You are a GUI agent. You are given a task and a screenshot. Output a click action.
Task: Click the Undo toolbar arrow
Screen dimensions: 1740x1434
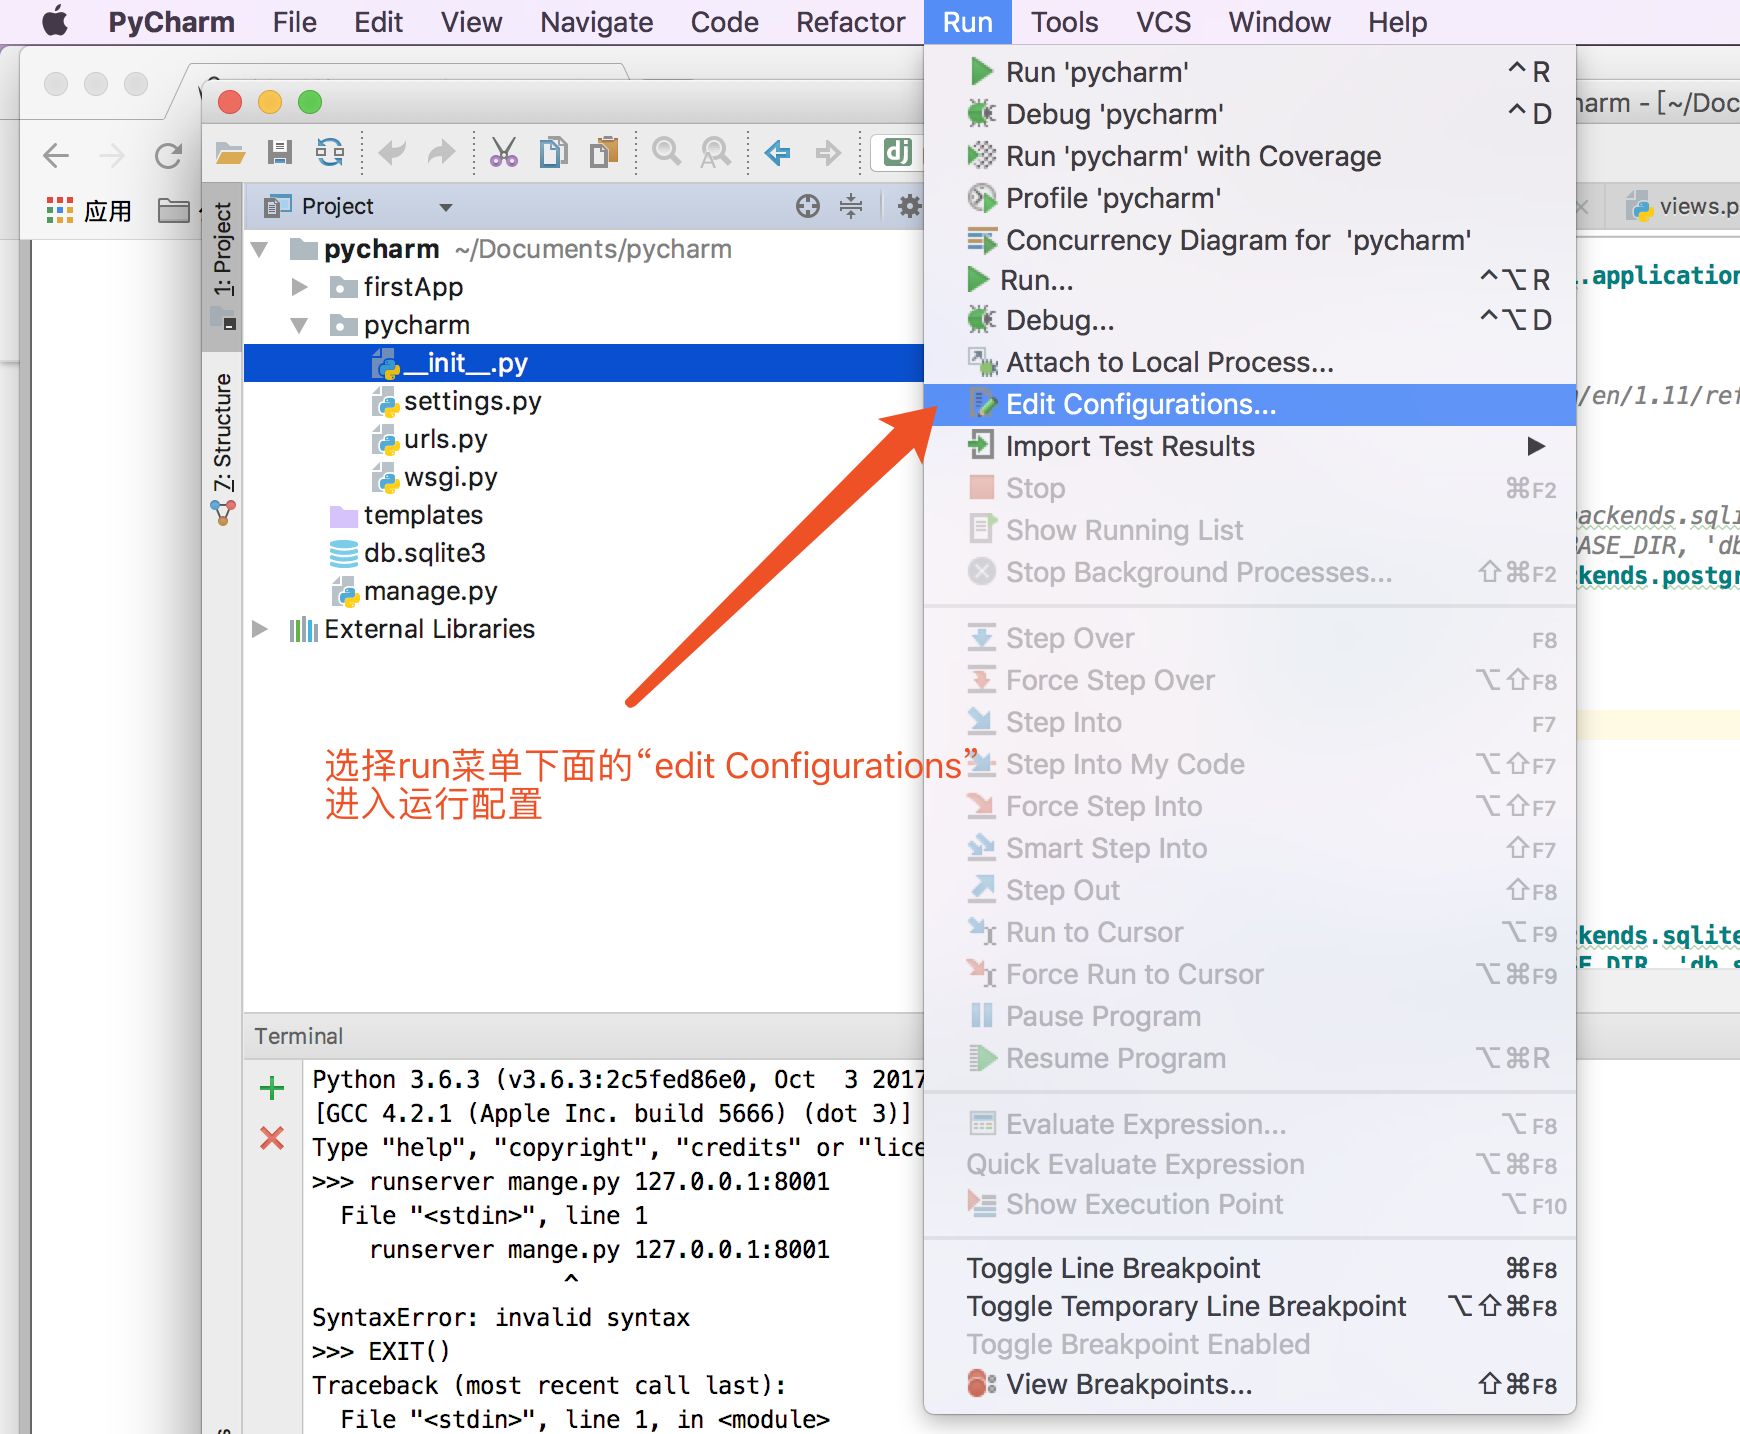click(392, 152)
